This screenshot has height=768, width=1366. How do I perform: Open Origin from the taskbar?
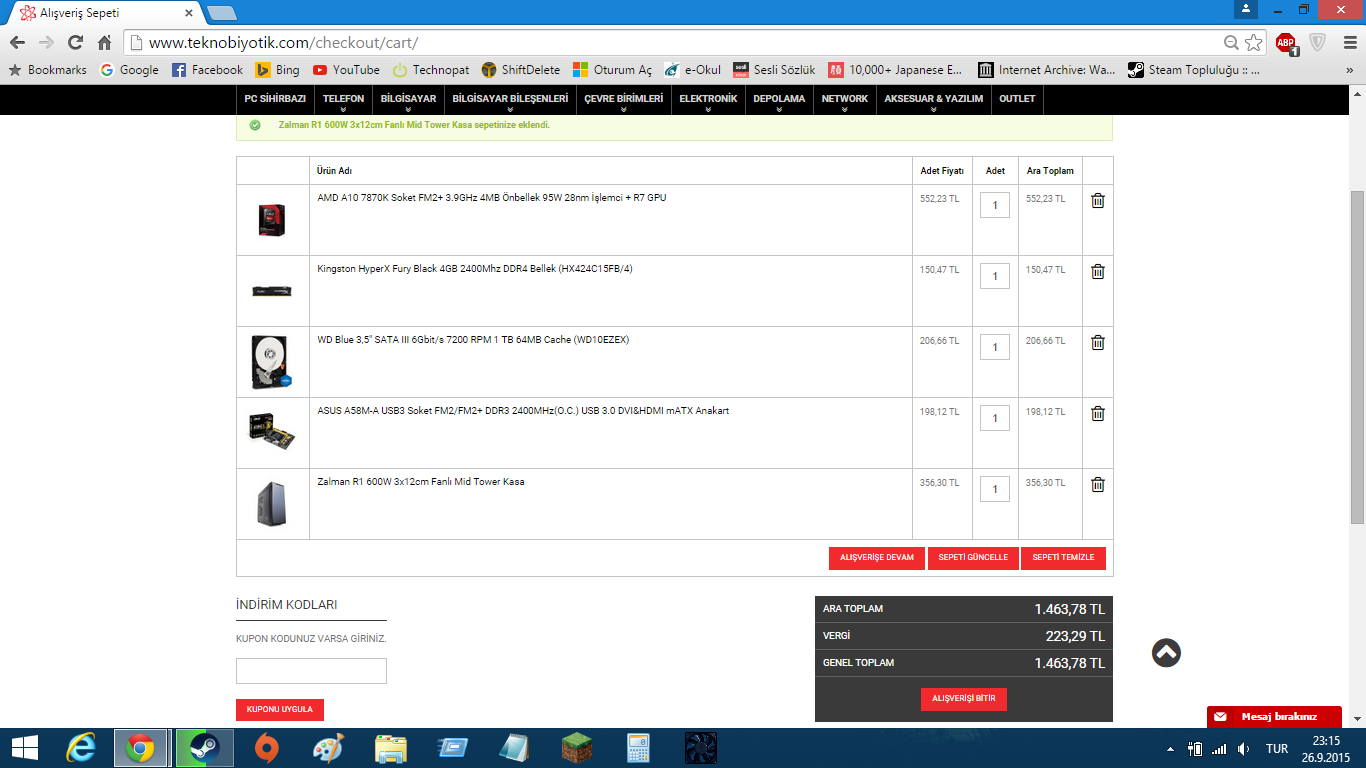[x=266, y=748]
